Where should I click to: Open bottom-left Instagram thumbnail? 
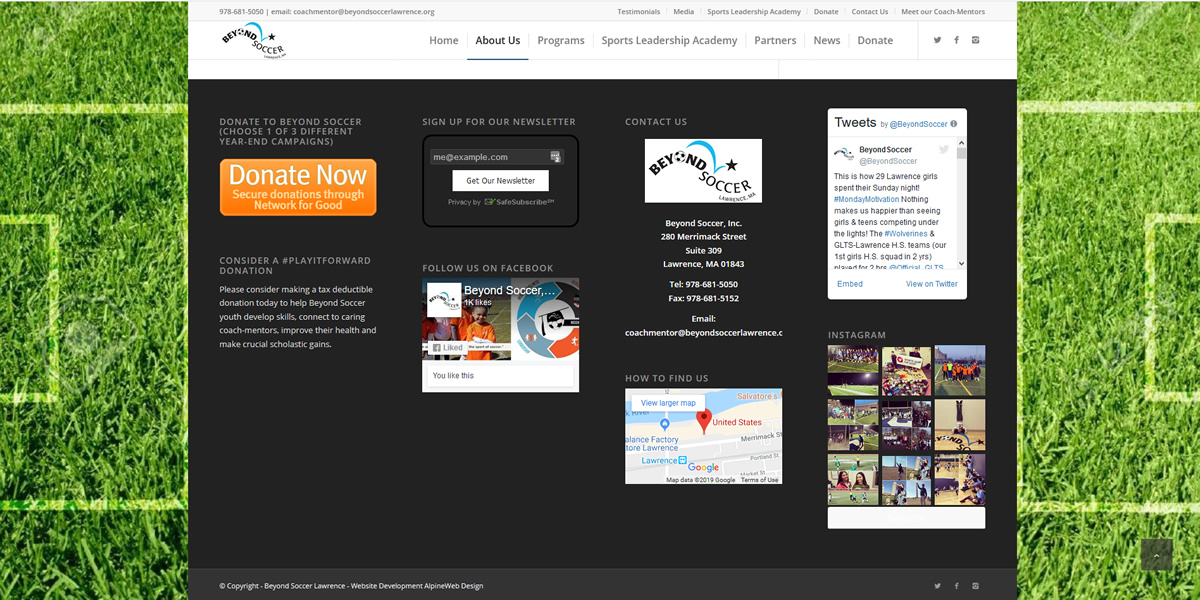click(853, 480)
